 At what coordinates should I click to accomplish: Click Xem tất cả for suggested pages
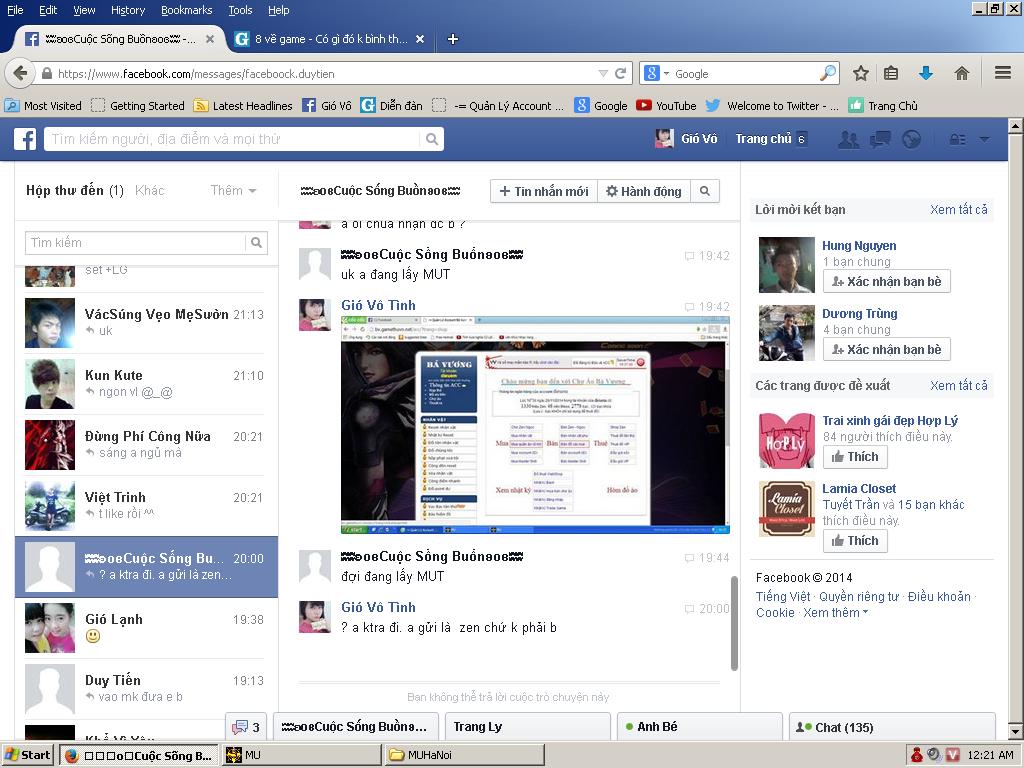click(x=959, y=385)
